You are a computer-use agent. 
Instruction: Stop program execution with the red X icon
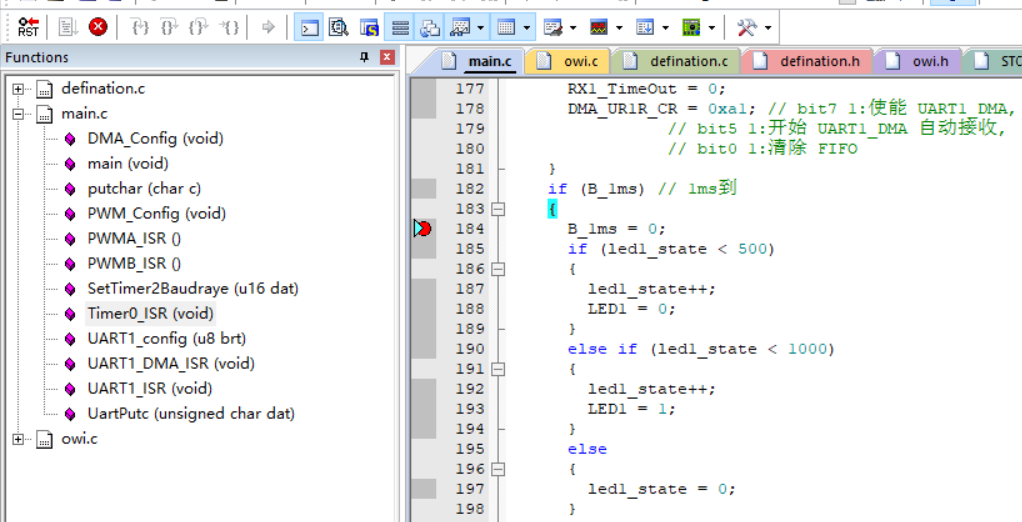98,27
